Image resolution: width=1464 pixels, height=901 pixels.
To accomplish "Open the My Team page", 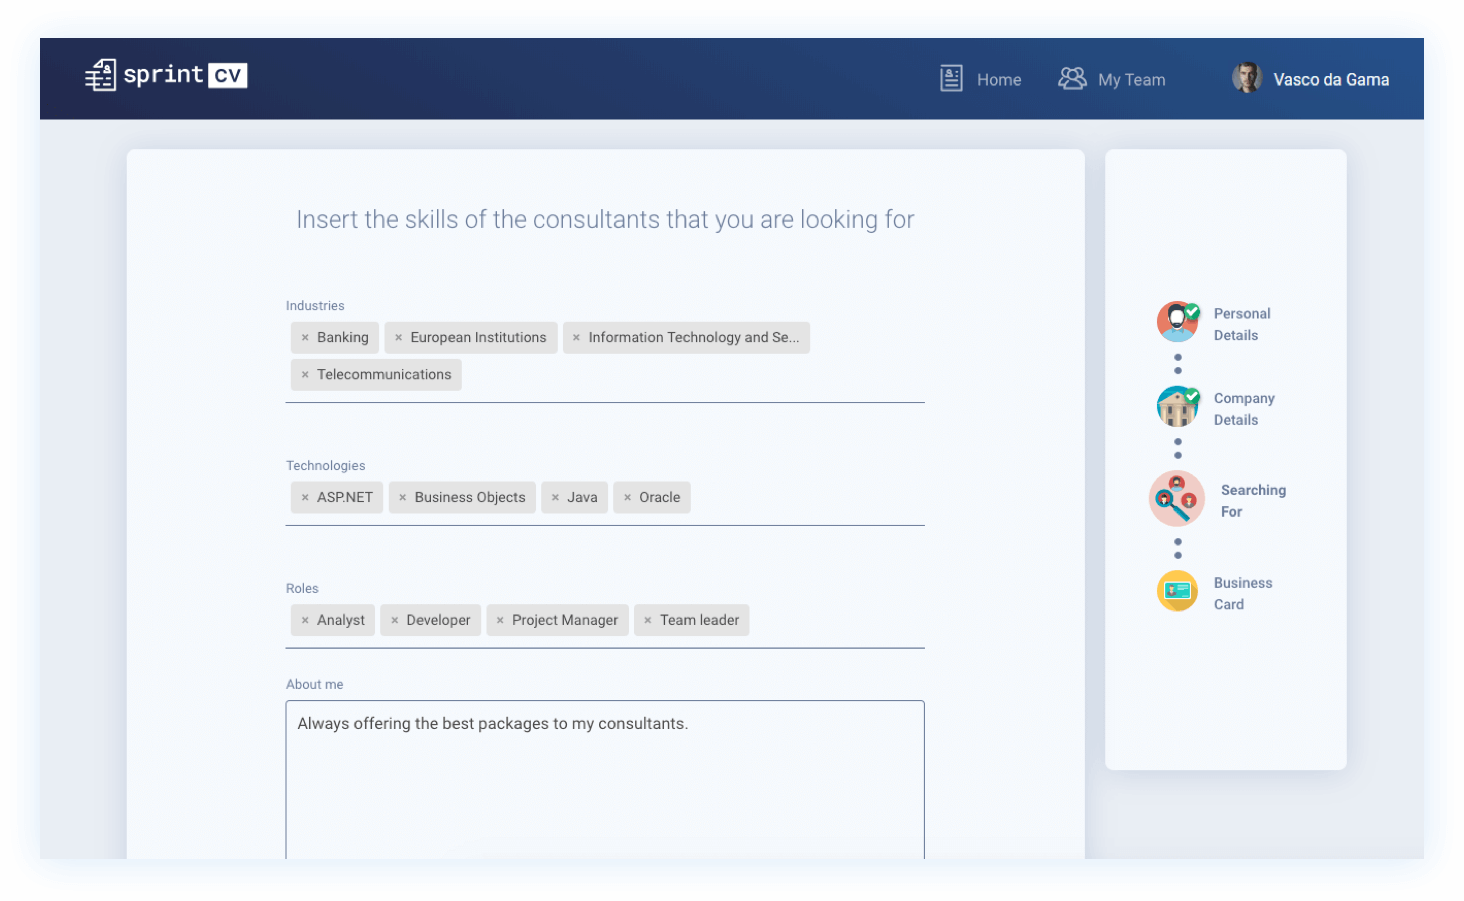I will tap(1131, 79).
